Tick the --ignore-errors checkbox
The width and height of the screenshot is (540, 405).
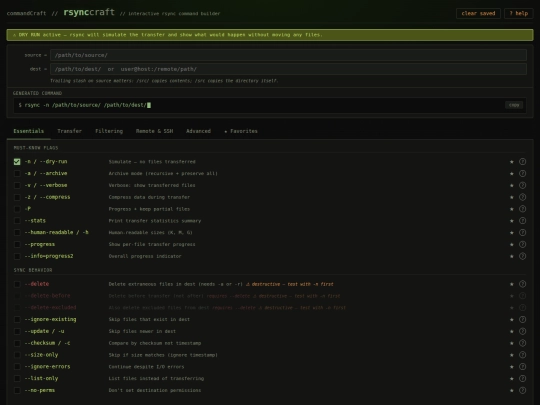17,367
